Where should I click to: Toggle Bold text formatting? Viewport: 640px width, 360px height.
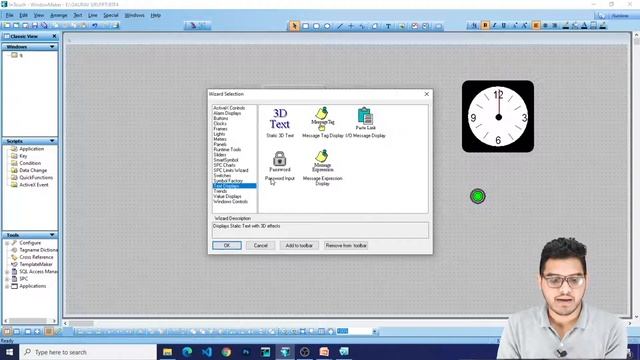pyautogui.click(x=485, y=25)
